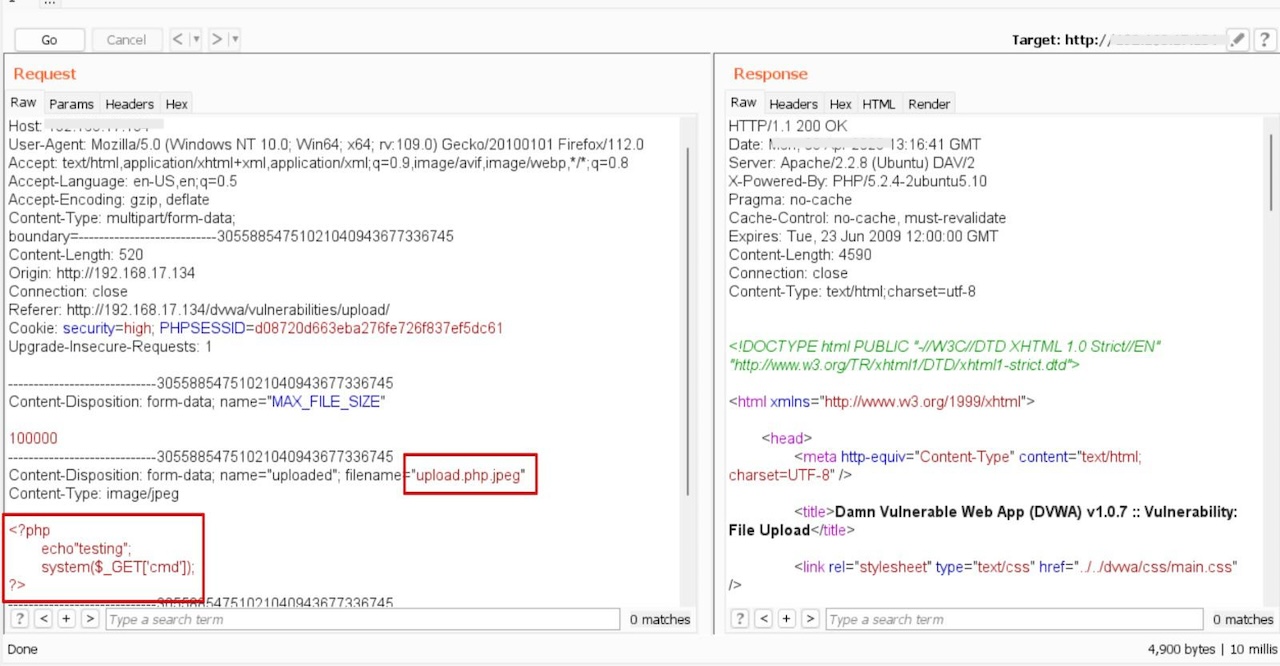
Task: Switch to the Response Headers tab
Action: (x=793, y=104)
